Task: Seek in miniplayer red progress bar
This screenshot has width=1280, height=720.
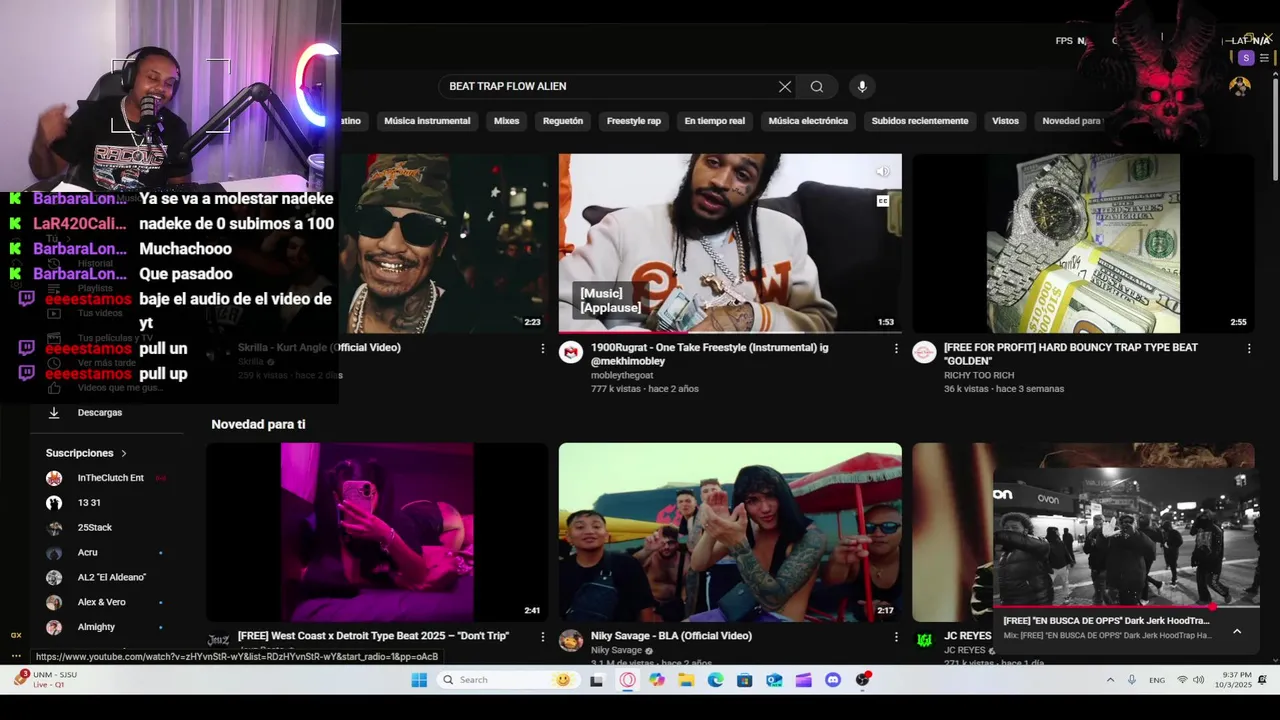Action: tap(1126, 606)
